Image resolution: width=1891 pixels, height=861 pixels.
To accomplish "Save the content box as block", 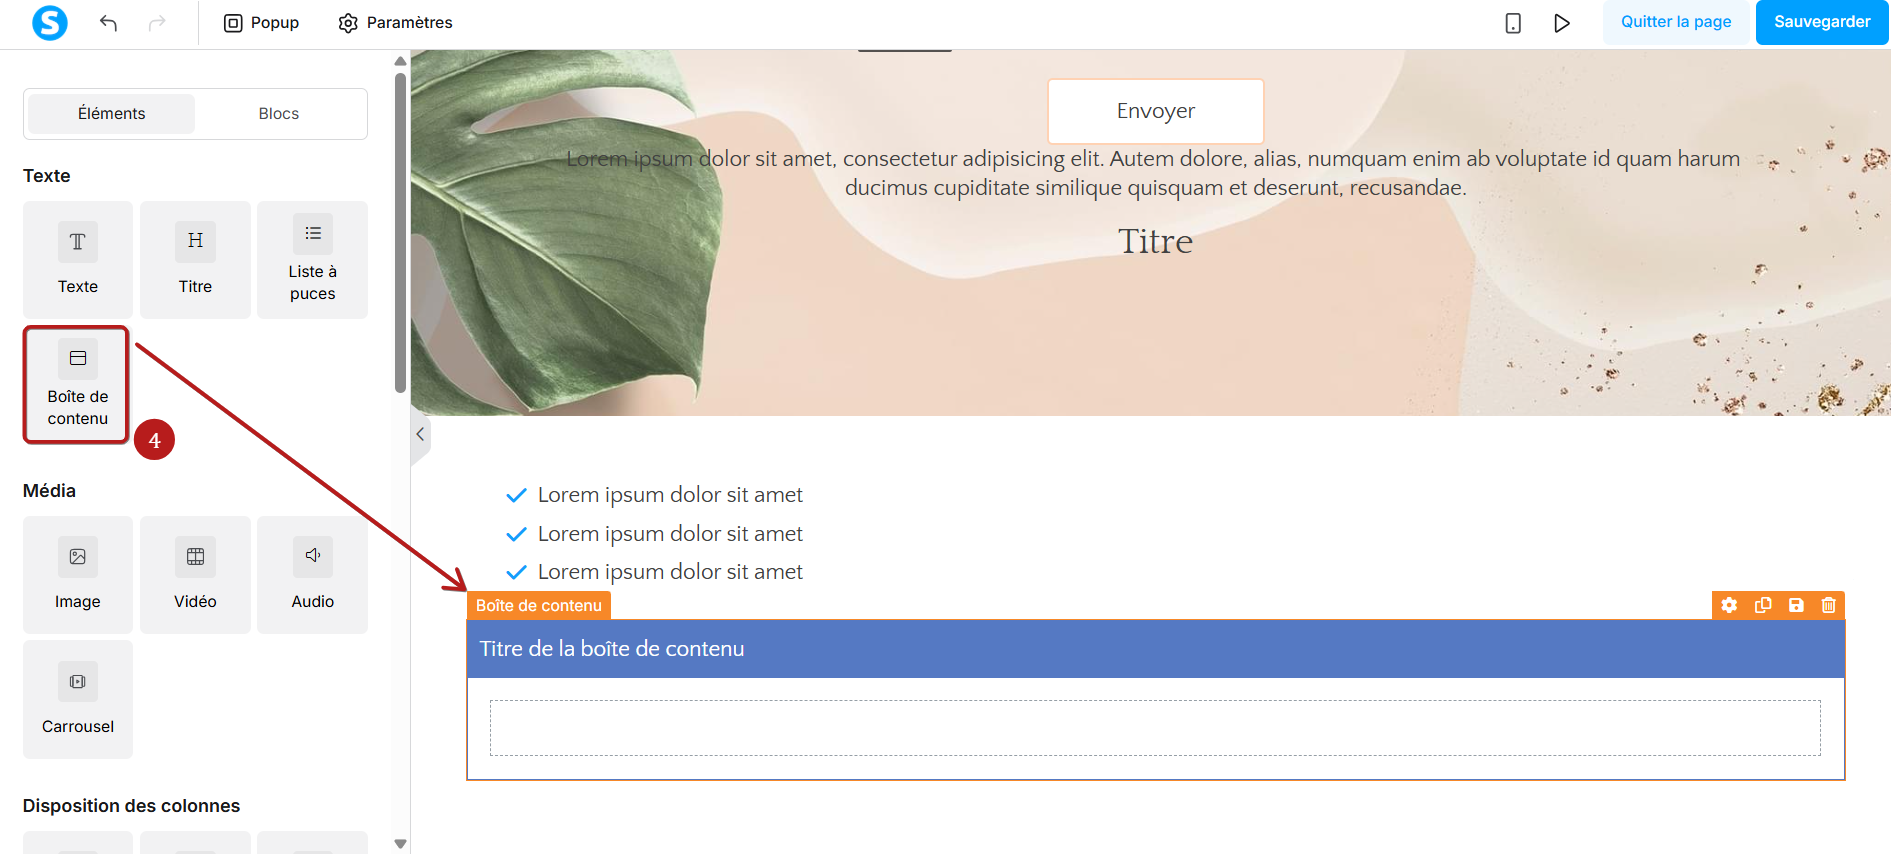I will point(1796,605).
